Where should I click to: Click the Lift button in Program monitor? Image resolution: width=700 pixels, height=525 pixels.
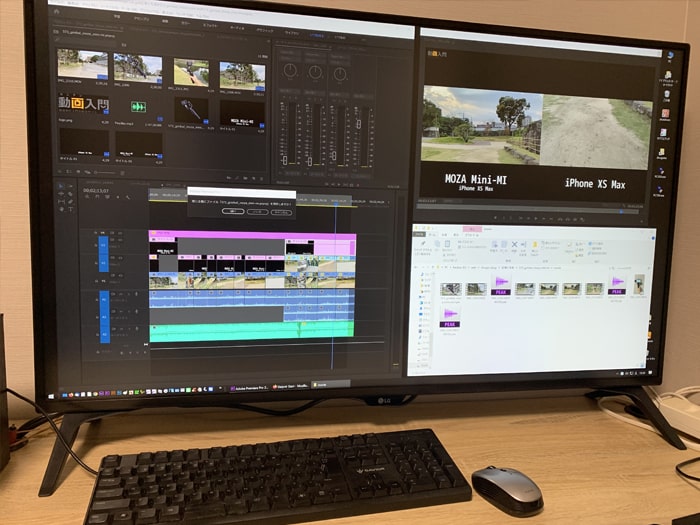pyautogui.click(x=561, y=219)
